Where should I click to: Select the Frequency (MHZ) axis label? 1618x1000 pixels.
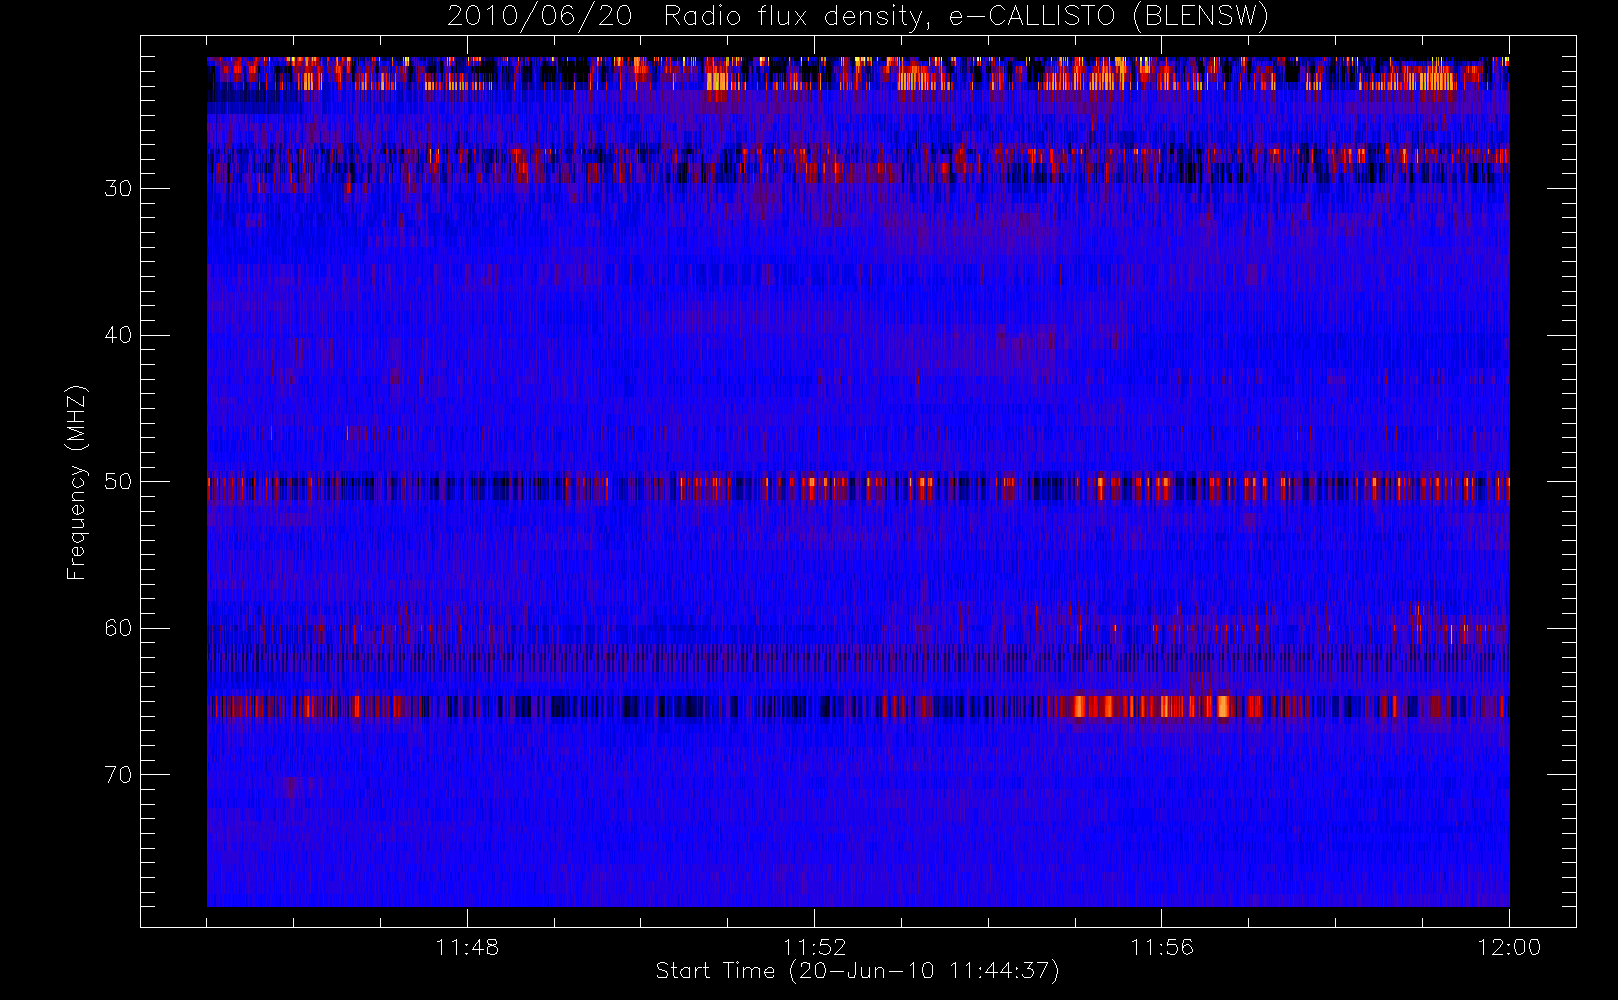tap(77, 482)
